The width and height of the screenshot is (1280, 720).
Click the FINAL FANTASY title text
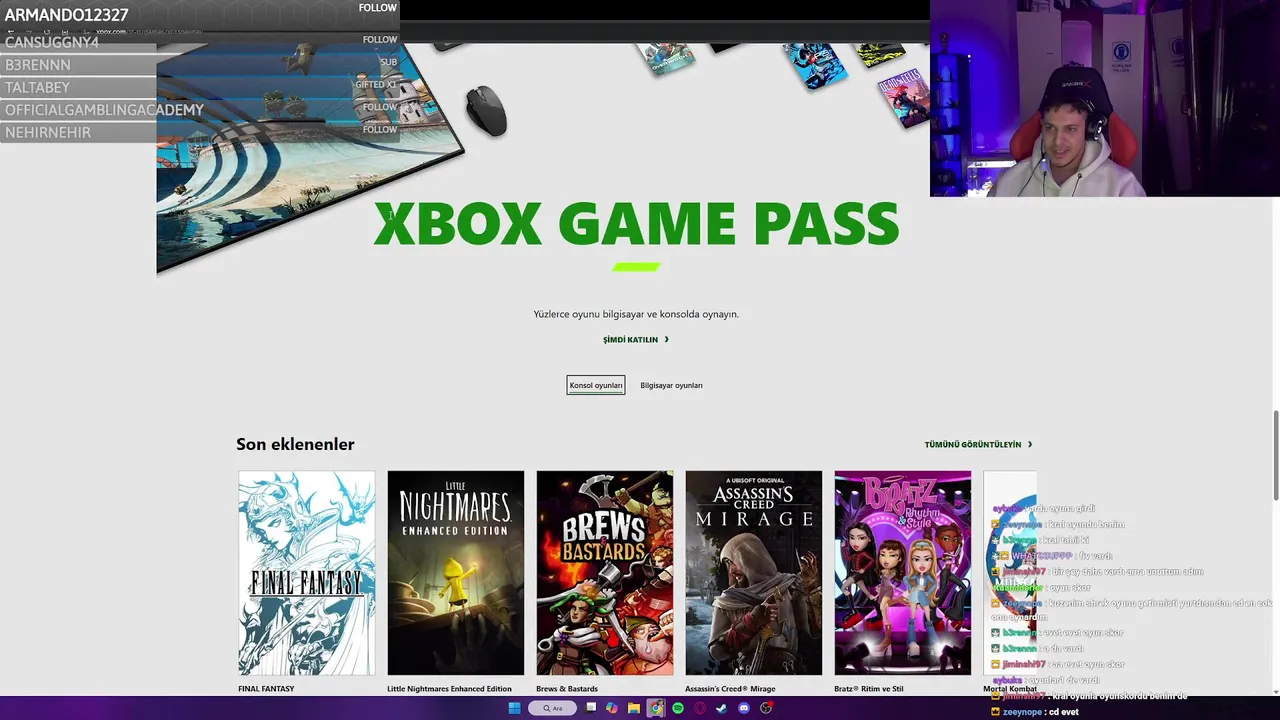tap(266, 689)
